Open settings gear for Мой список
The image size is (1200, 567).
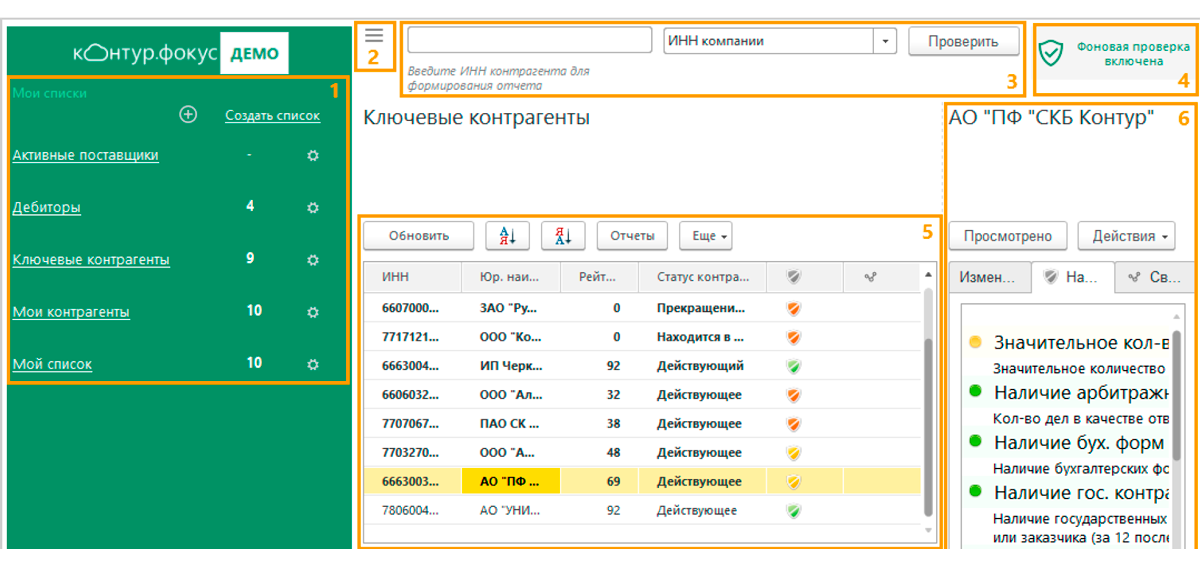click(313, 364)
